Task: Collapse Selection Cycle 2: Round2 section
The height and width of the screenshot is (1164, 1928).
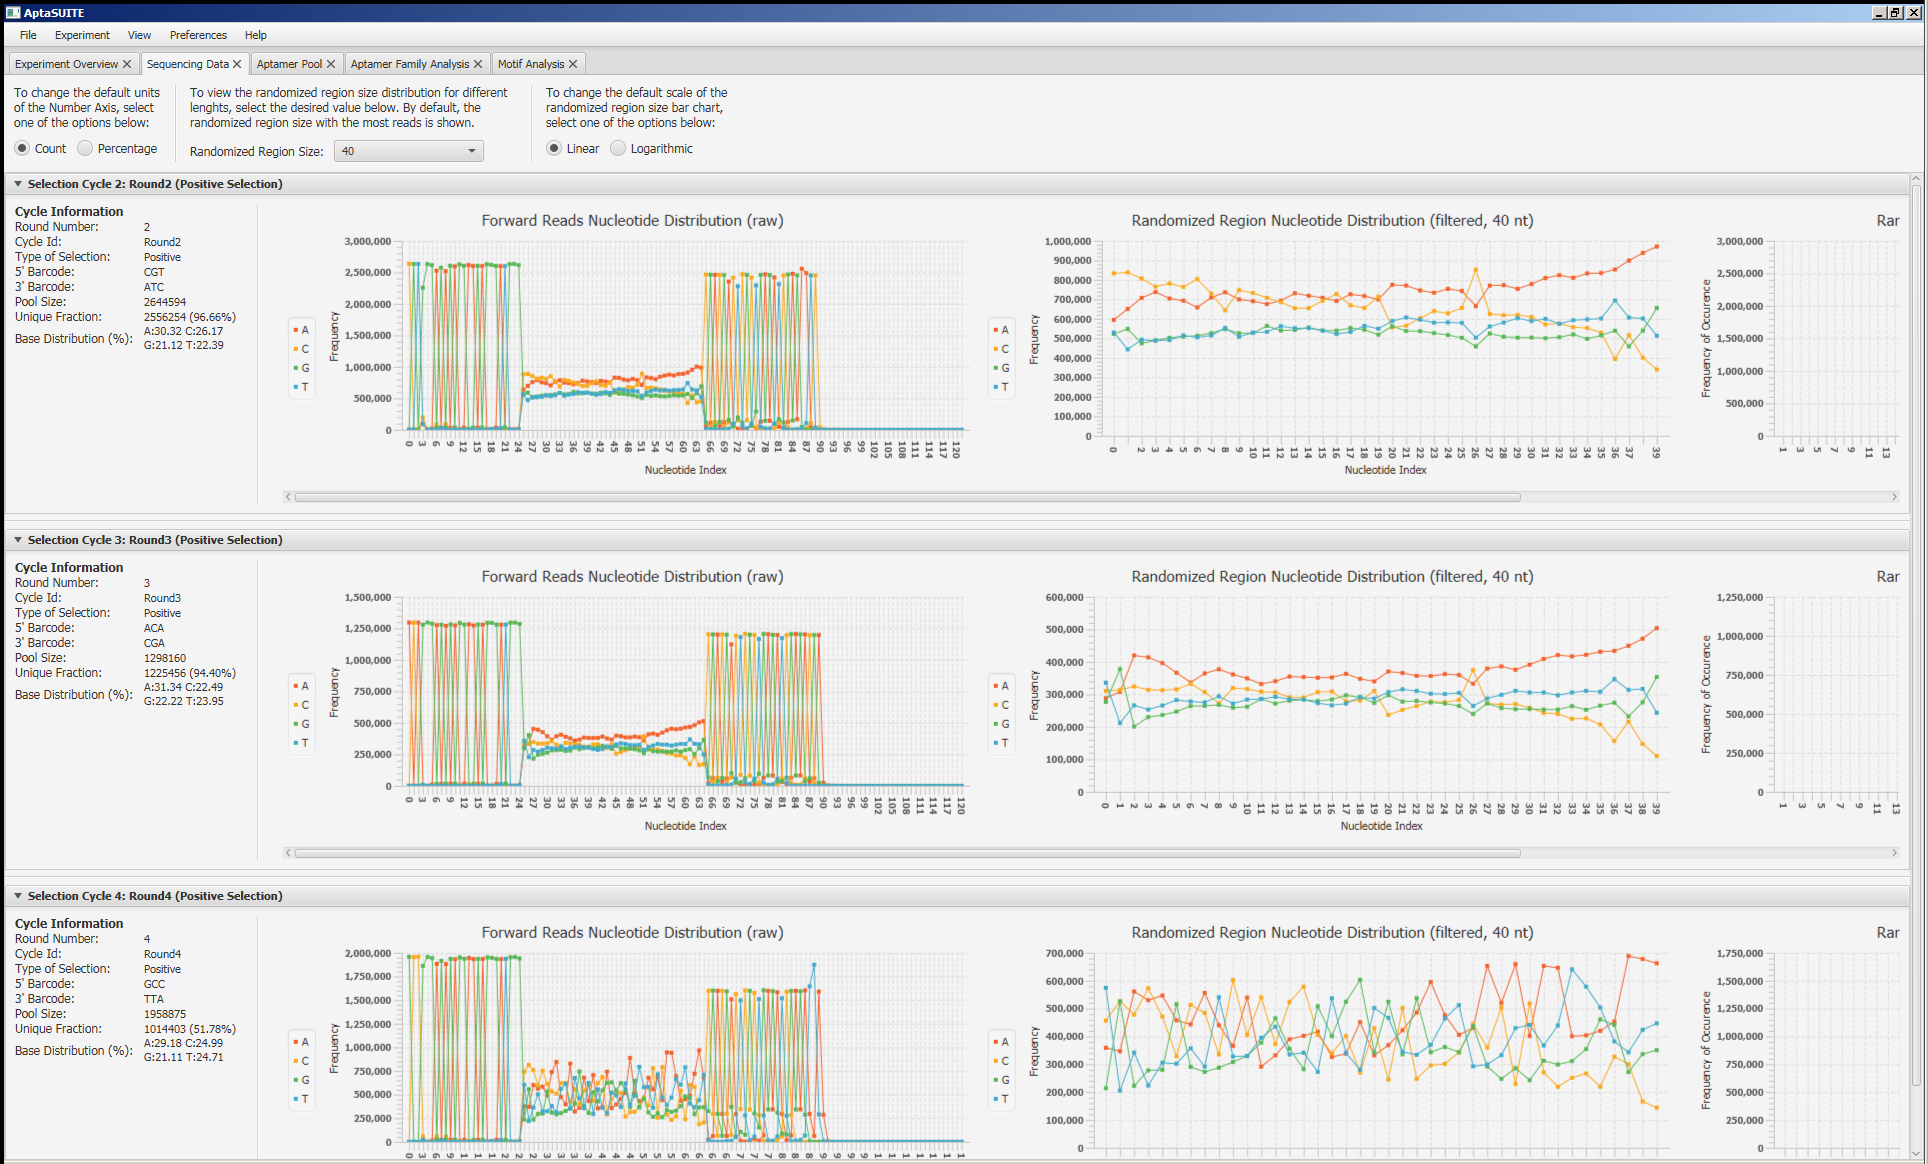Action: (x=18, y=184)
